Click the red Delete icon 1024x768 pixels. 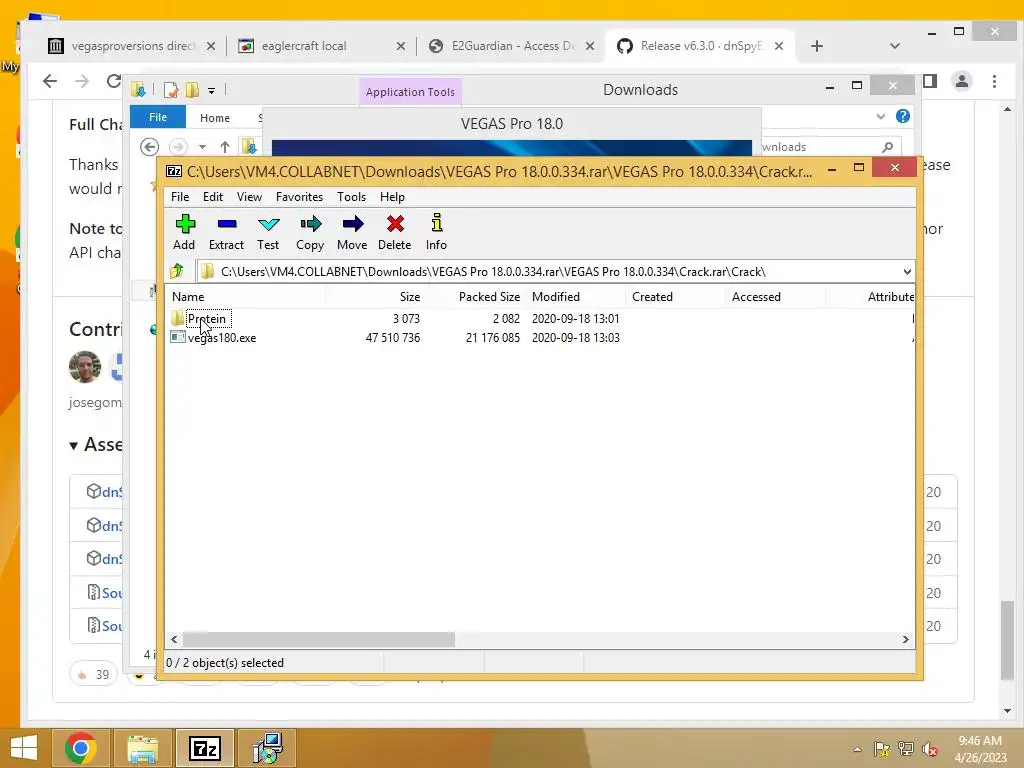[394, 232]
